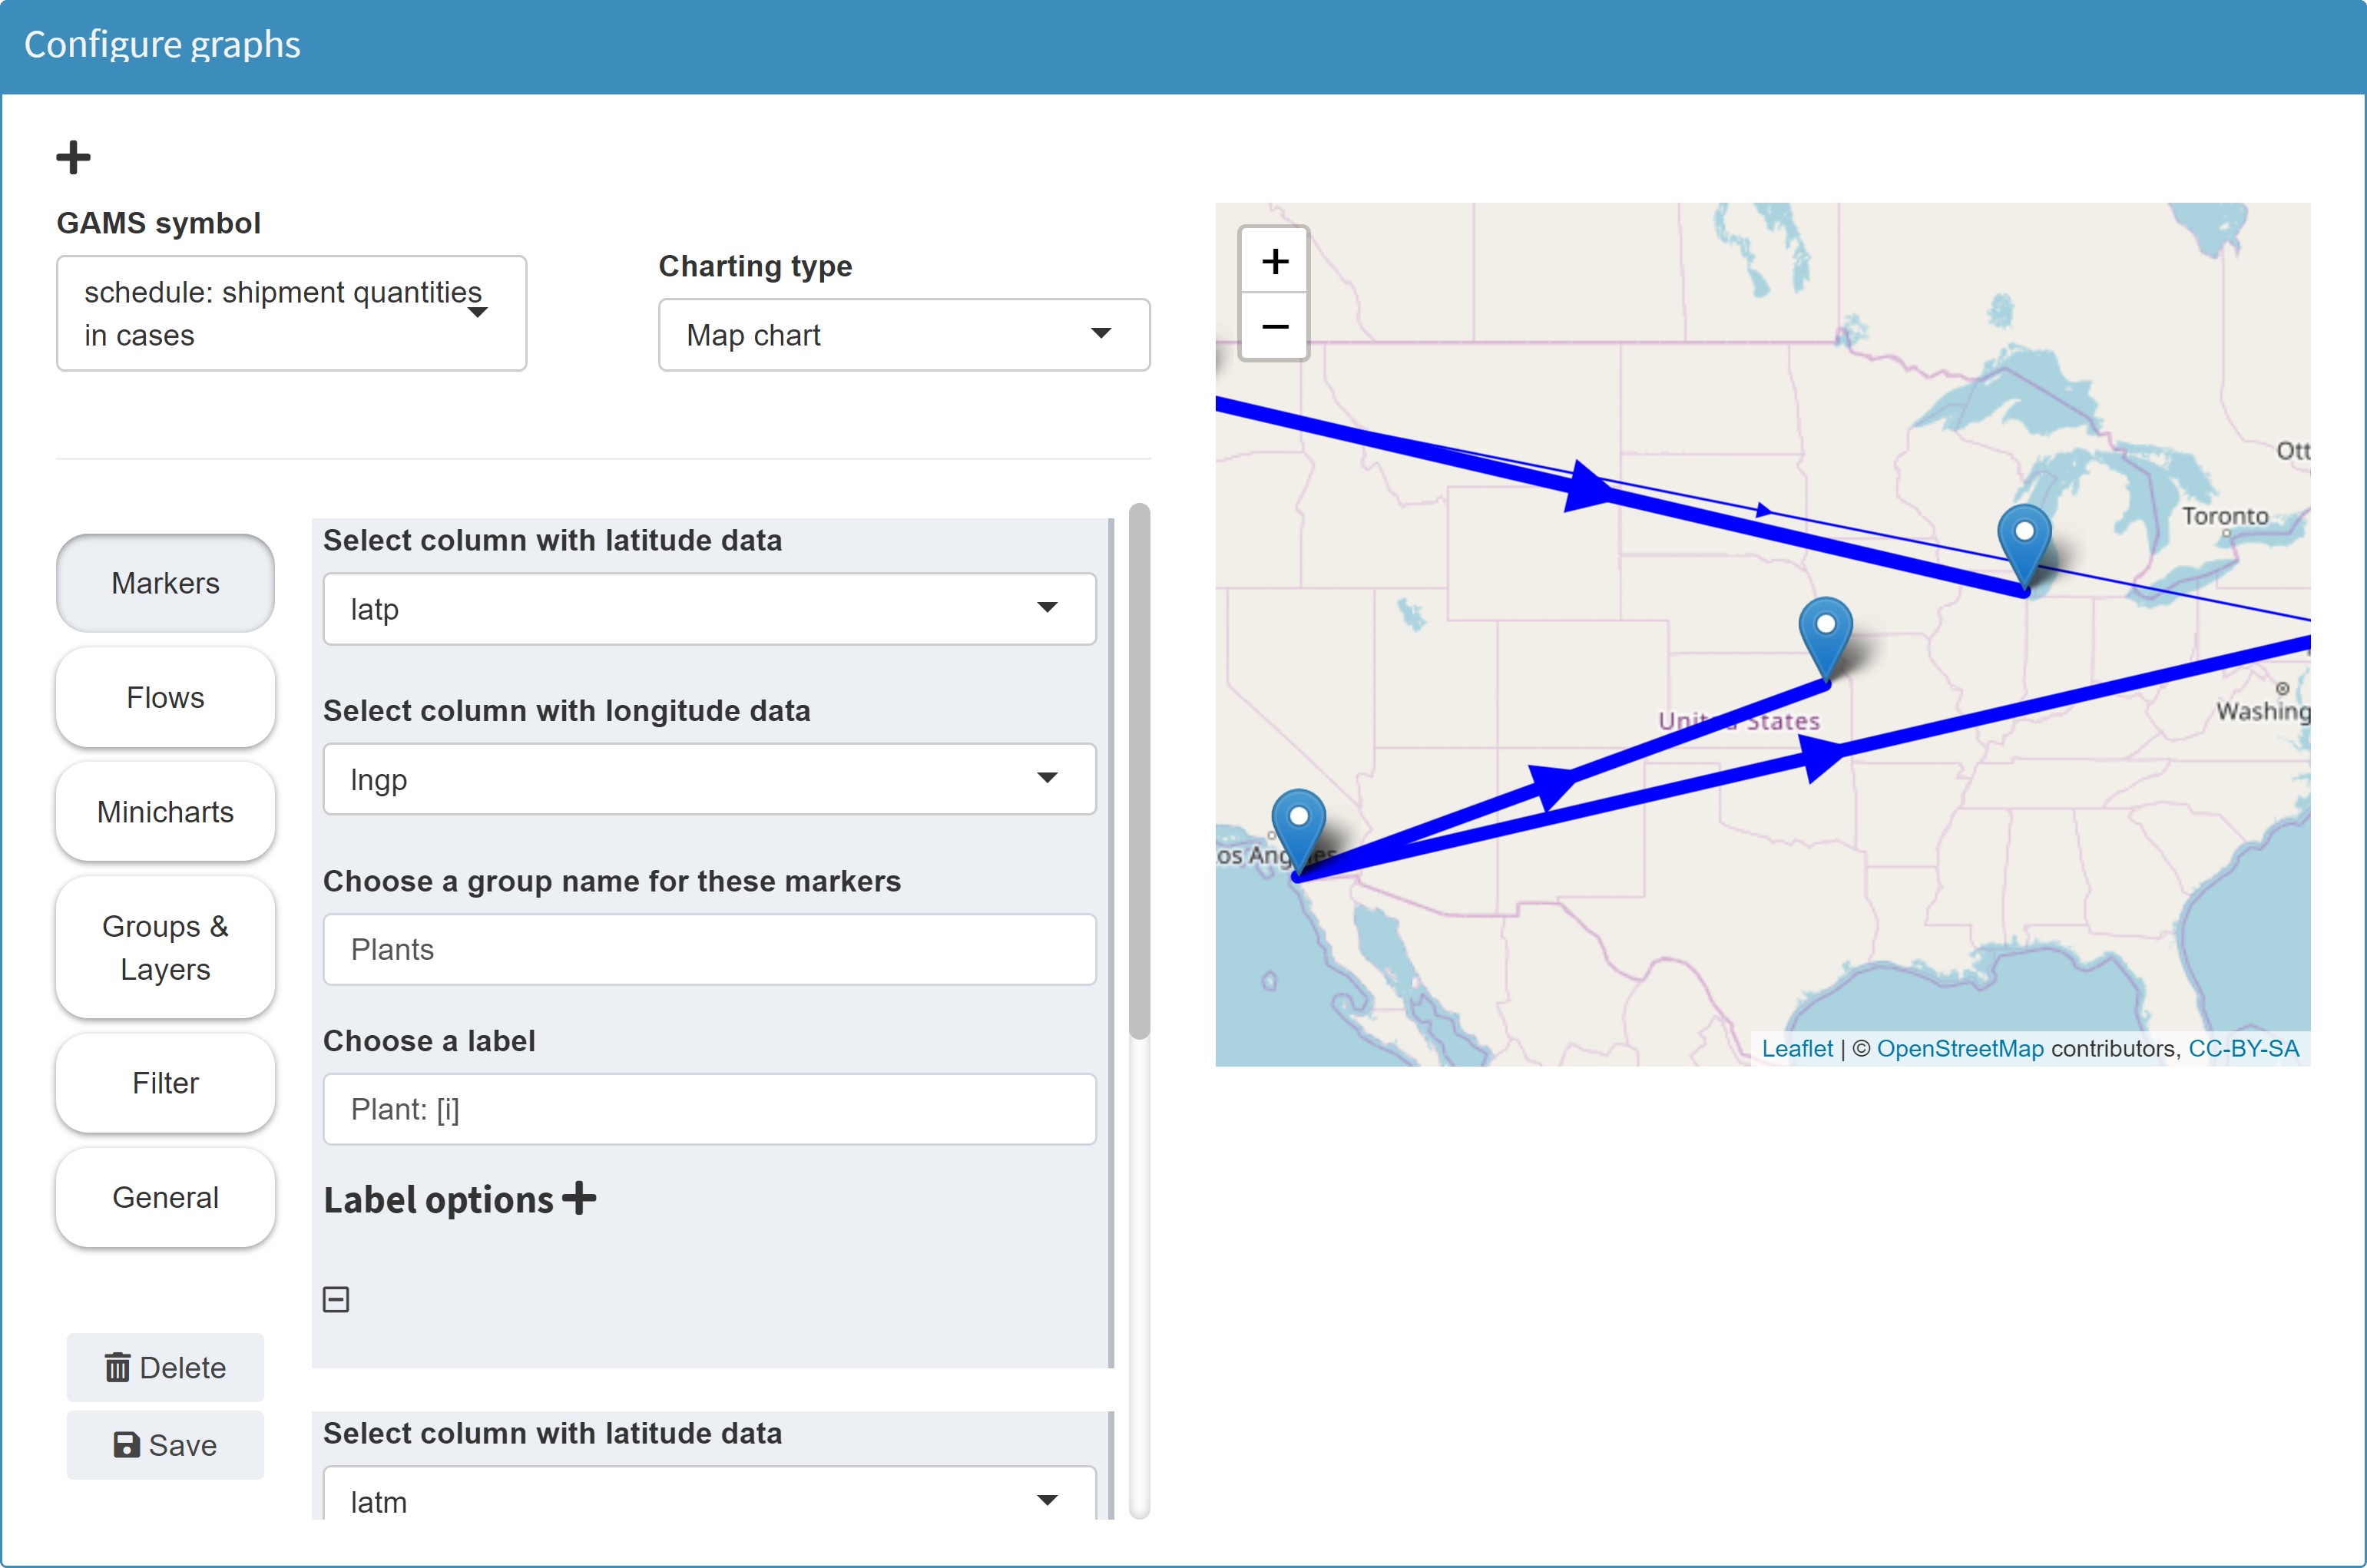
Task: Open the Groups & Layers tab
Action: (x=165, y=947)
